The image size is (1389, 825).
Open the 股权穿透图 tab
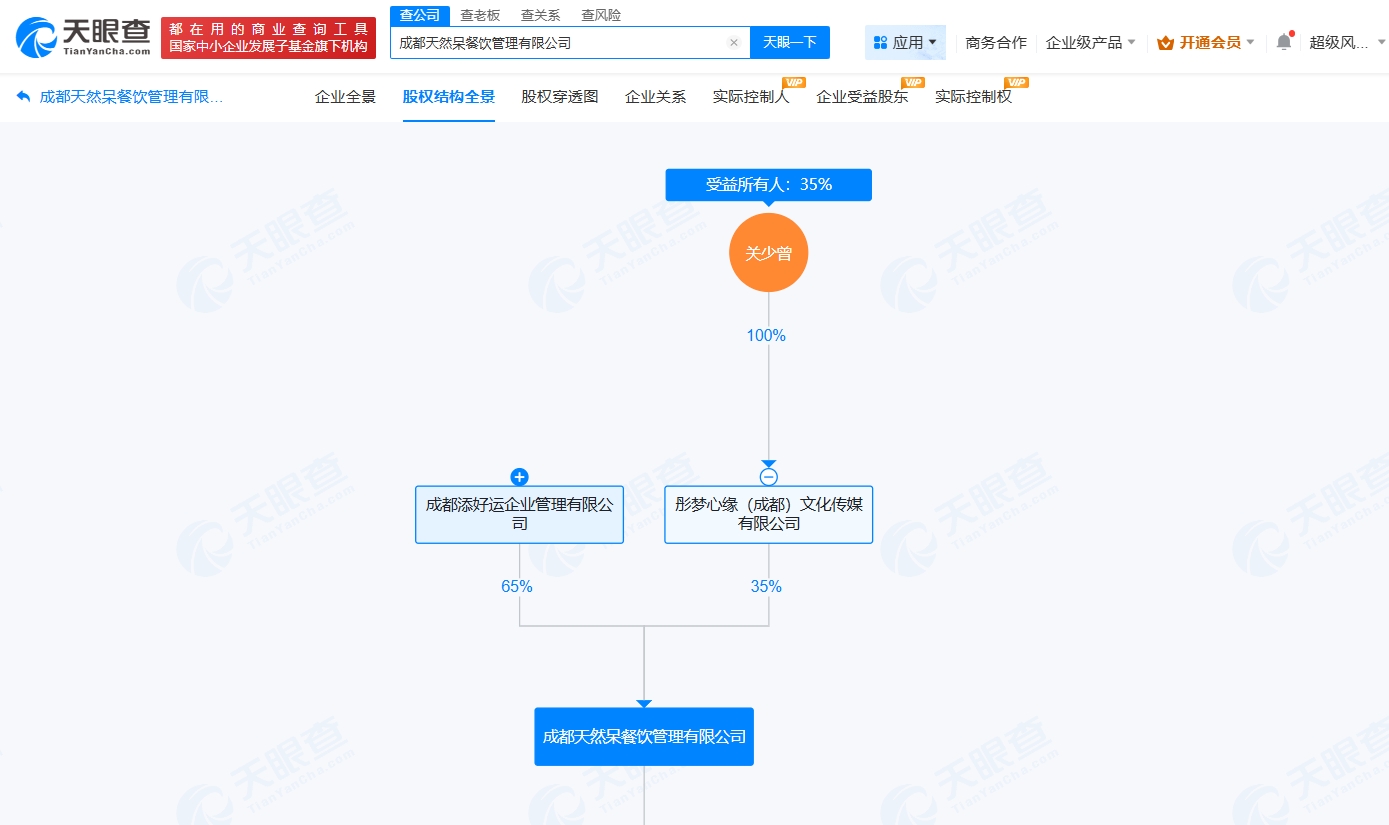(x=559, y=97)
